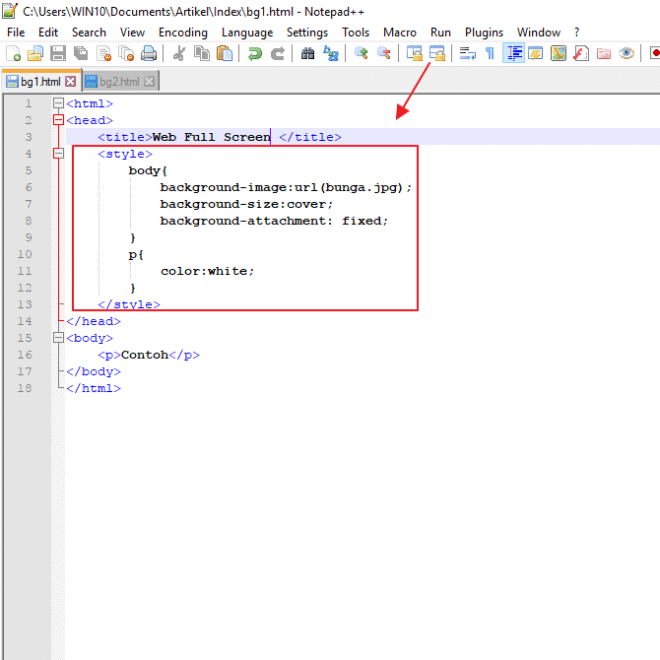Collapse the html tag fold on line 1
The image size is (660, 660).
(x=58, y=103)
